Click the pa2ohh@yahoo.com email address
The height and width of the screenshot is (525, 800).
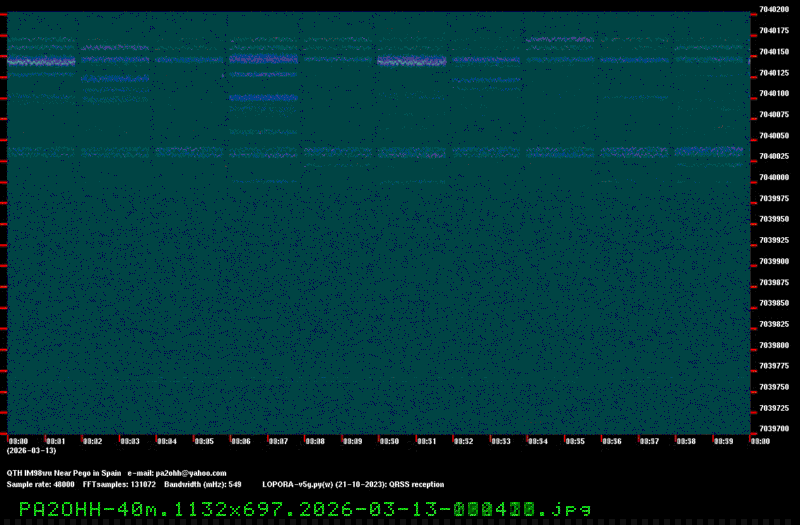coord(190,473)
